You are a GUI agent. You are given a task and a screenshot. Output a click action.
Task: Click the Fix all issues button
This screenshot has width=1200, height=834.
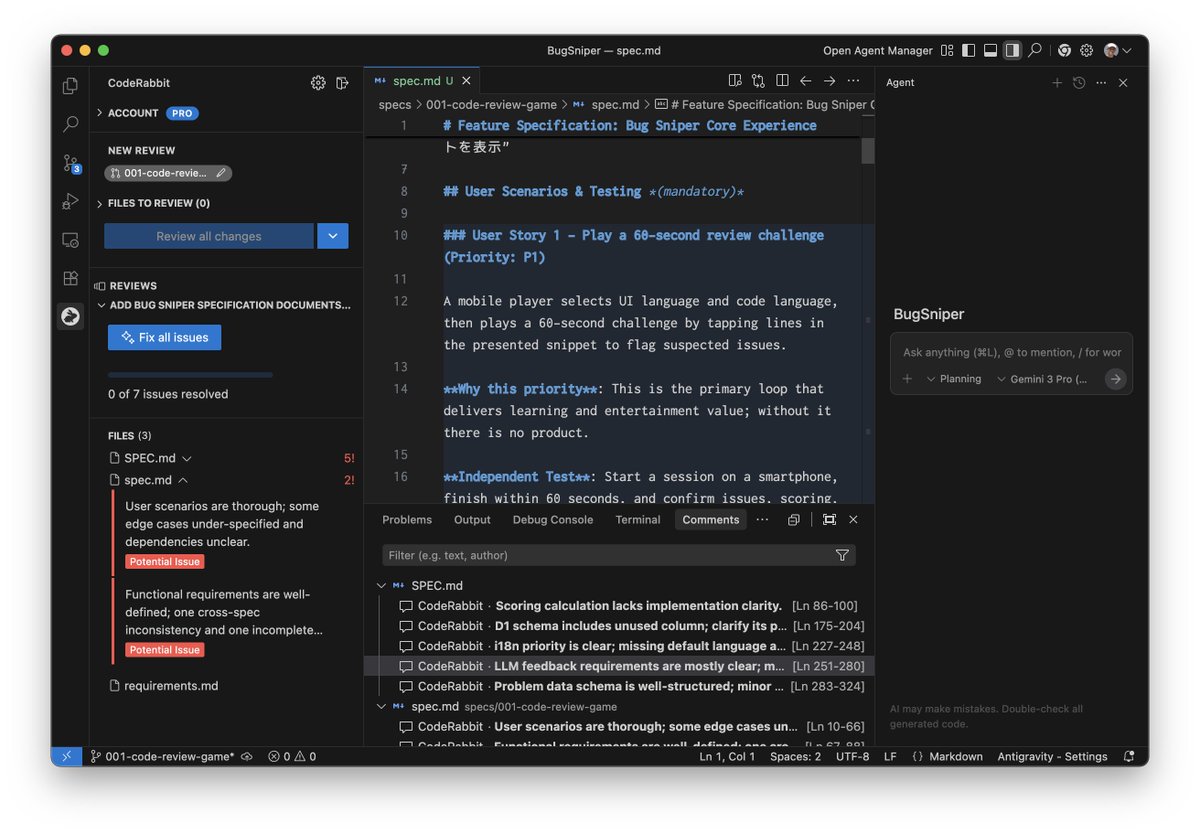click(165, 337)
